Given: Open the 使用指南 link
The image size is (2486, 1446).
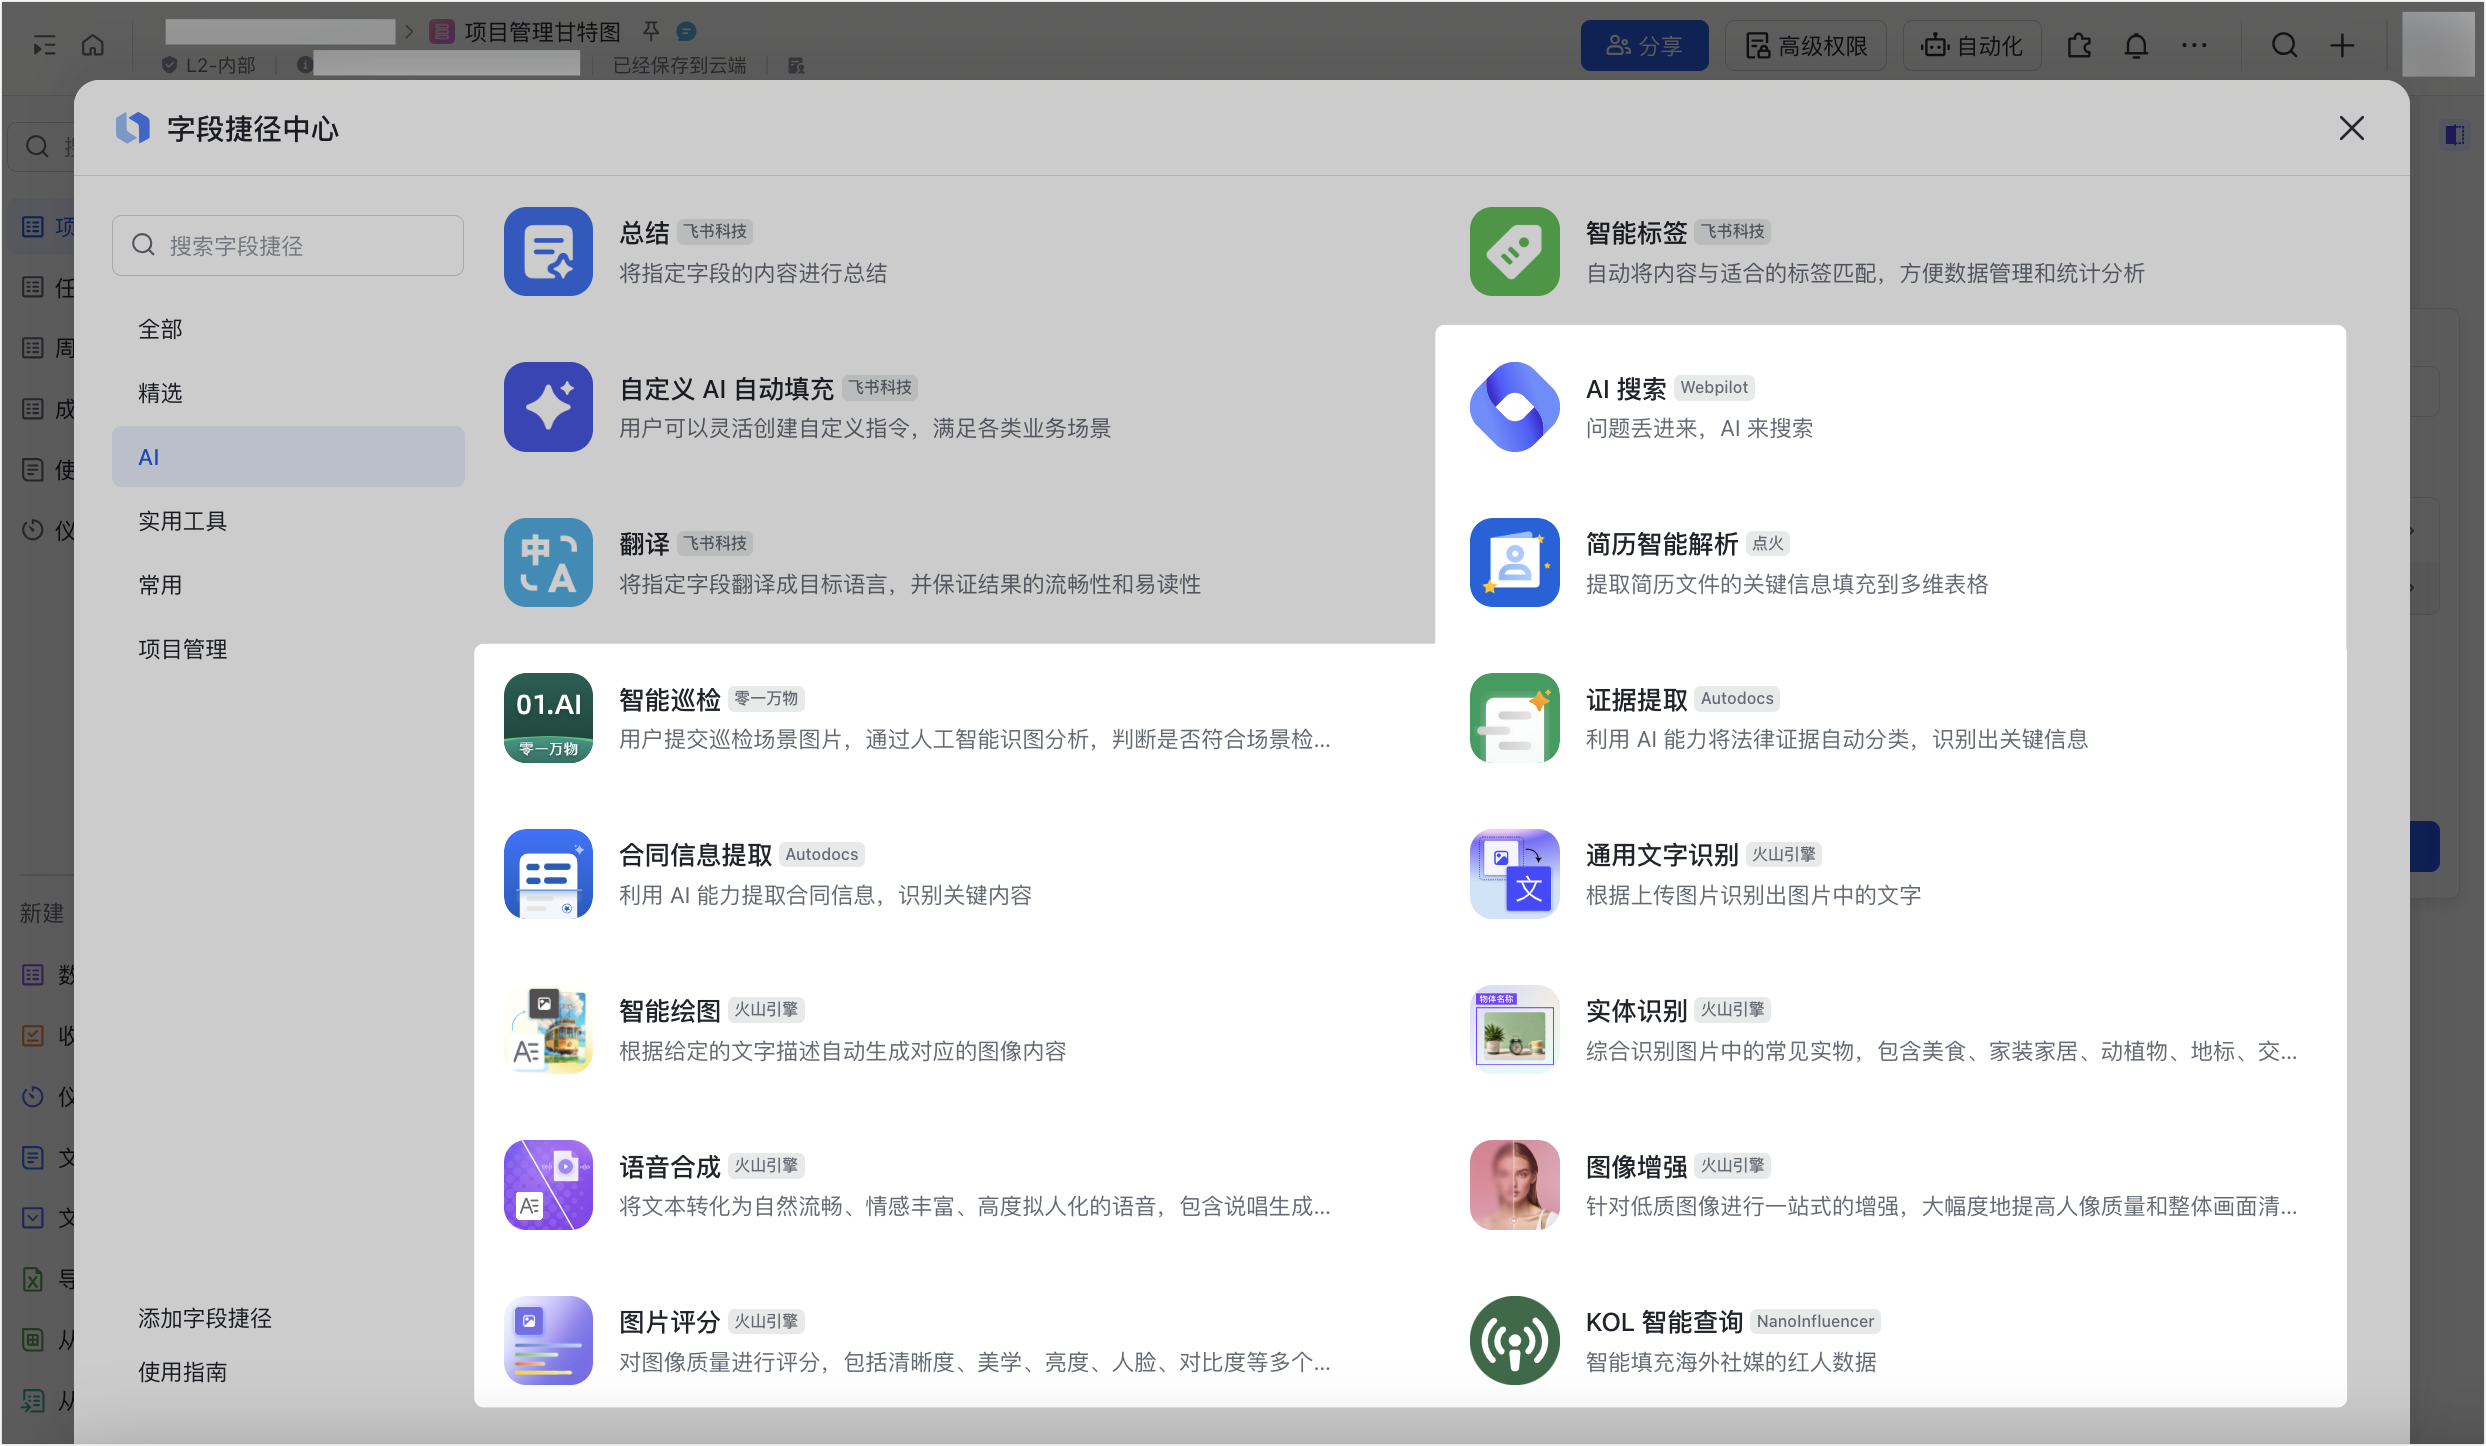Looking at the screenshot, I should point(182,1372).
